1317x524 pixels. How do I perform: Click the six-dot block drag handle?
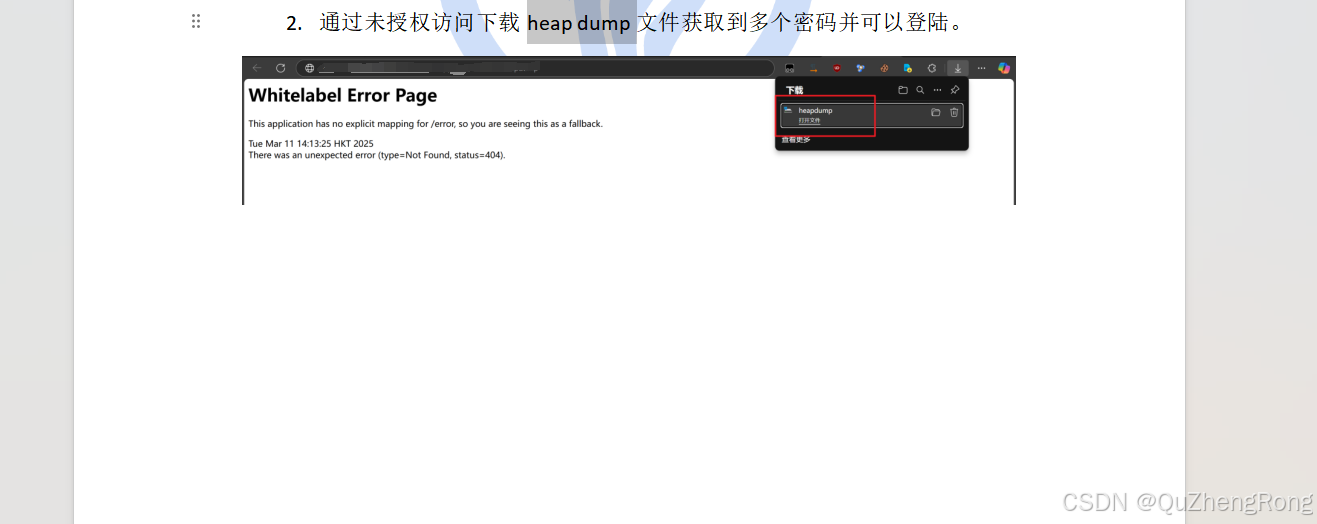point(196,21)
